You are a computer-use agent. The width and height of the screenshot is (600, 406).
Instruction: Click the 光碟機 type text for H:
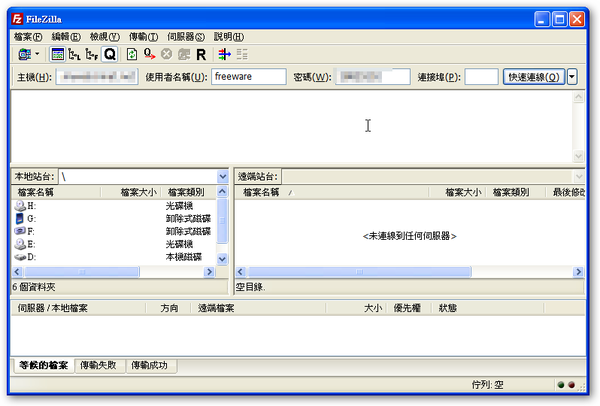tap(179, 206)
